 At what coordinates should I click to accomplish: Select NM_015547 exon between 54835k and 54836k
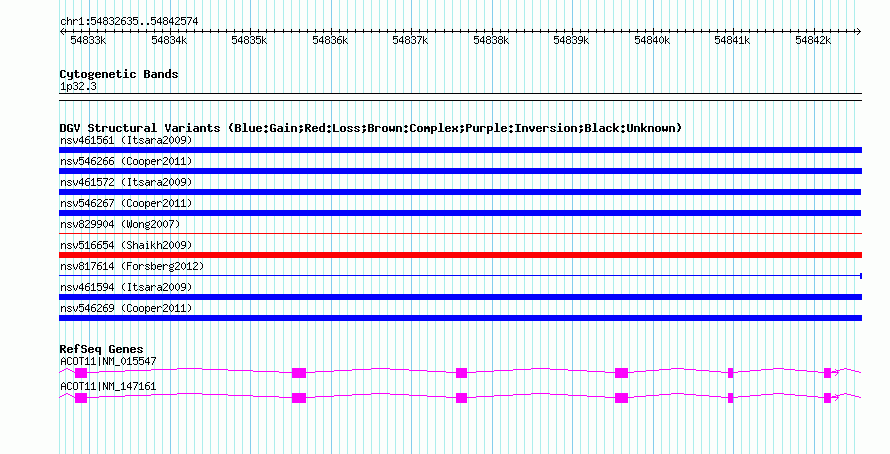tap(299, 373)
